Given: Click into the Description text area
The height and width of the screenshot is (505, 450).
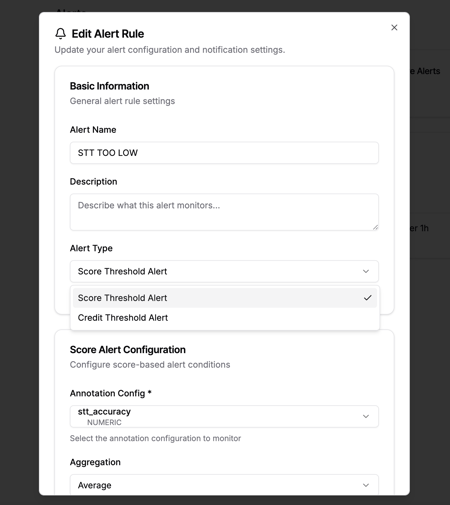Looking at the screenshot, I should (224, 212).
